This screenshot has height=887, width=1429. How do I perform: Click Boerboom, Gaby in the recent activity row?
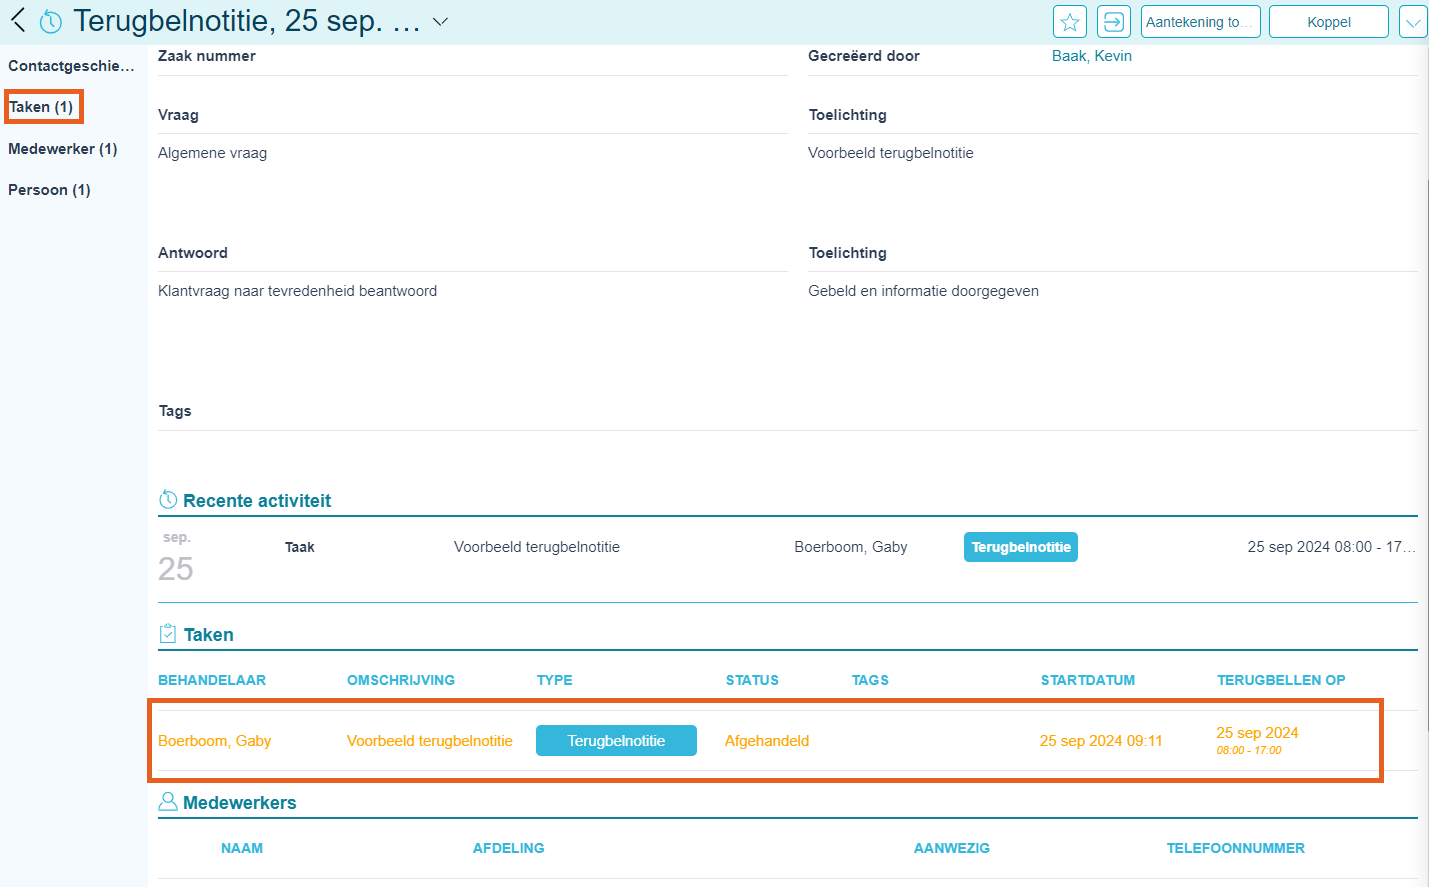(851, 547)
